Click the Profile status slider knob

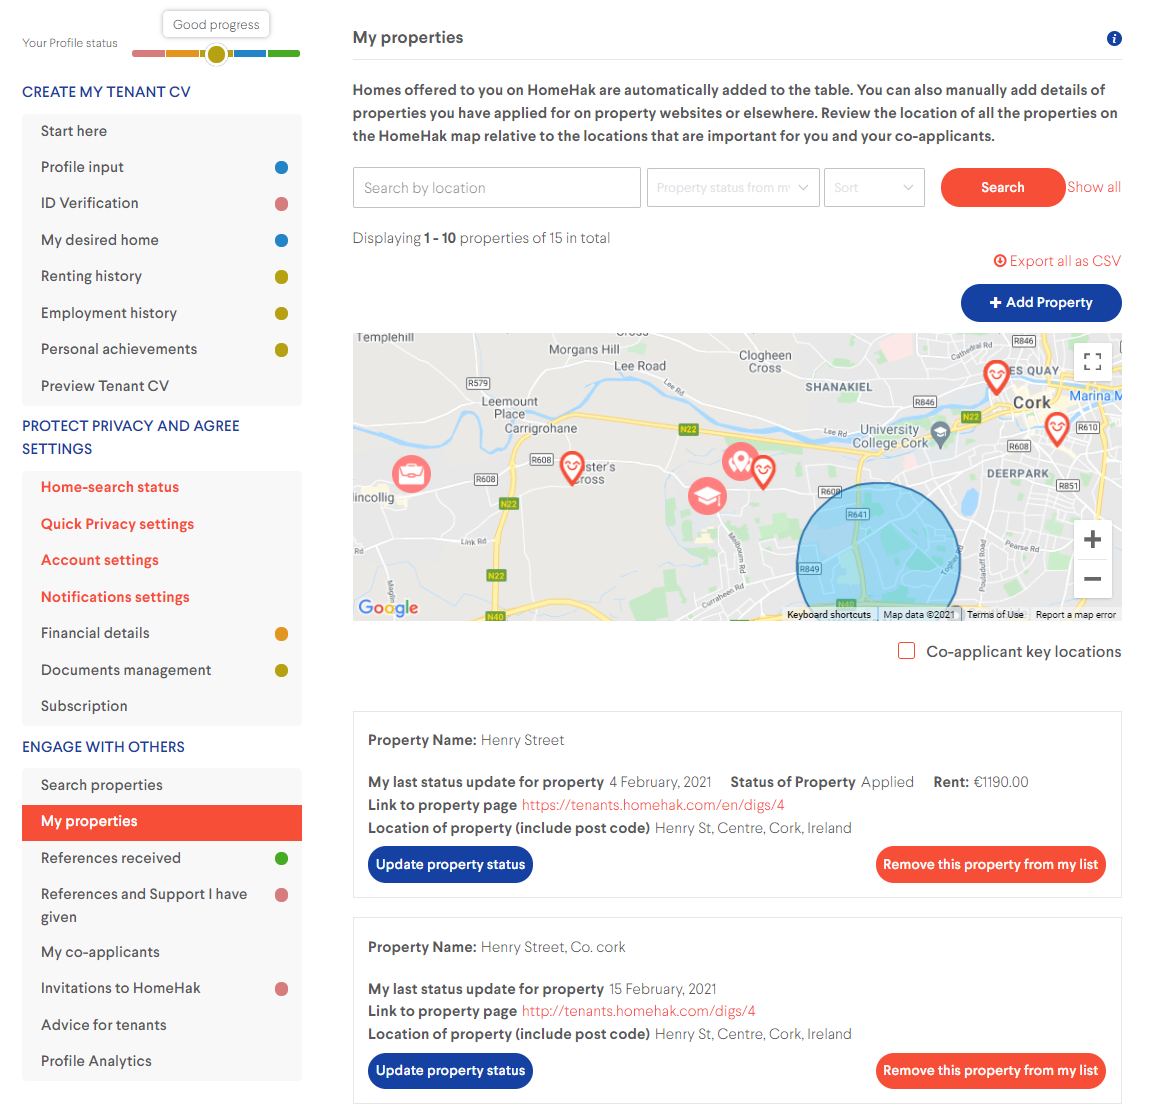pyautogui.click(x=217, y=54)
